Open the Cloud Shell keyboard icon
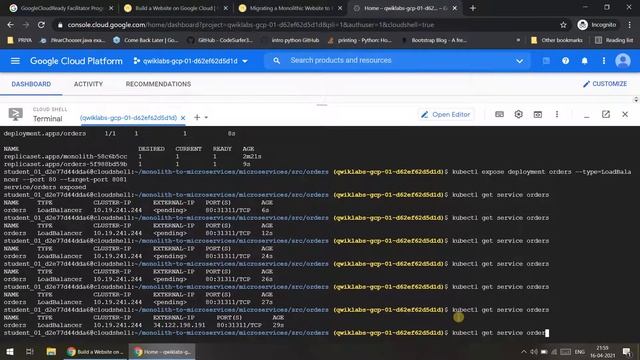640x360 pixels. coord(499,115)
